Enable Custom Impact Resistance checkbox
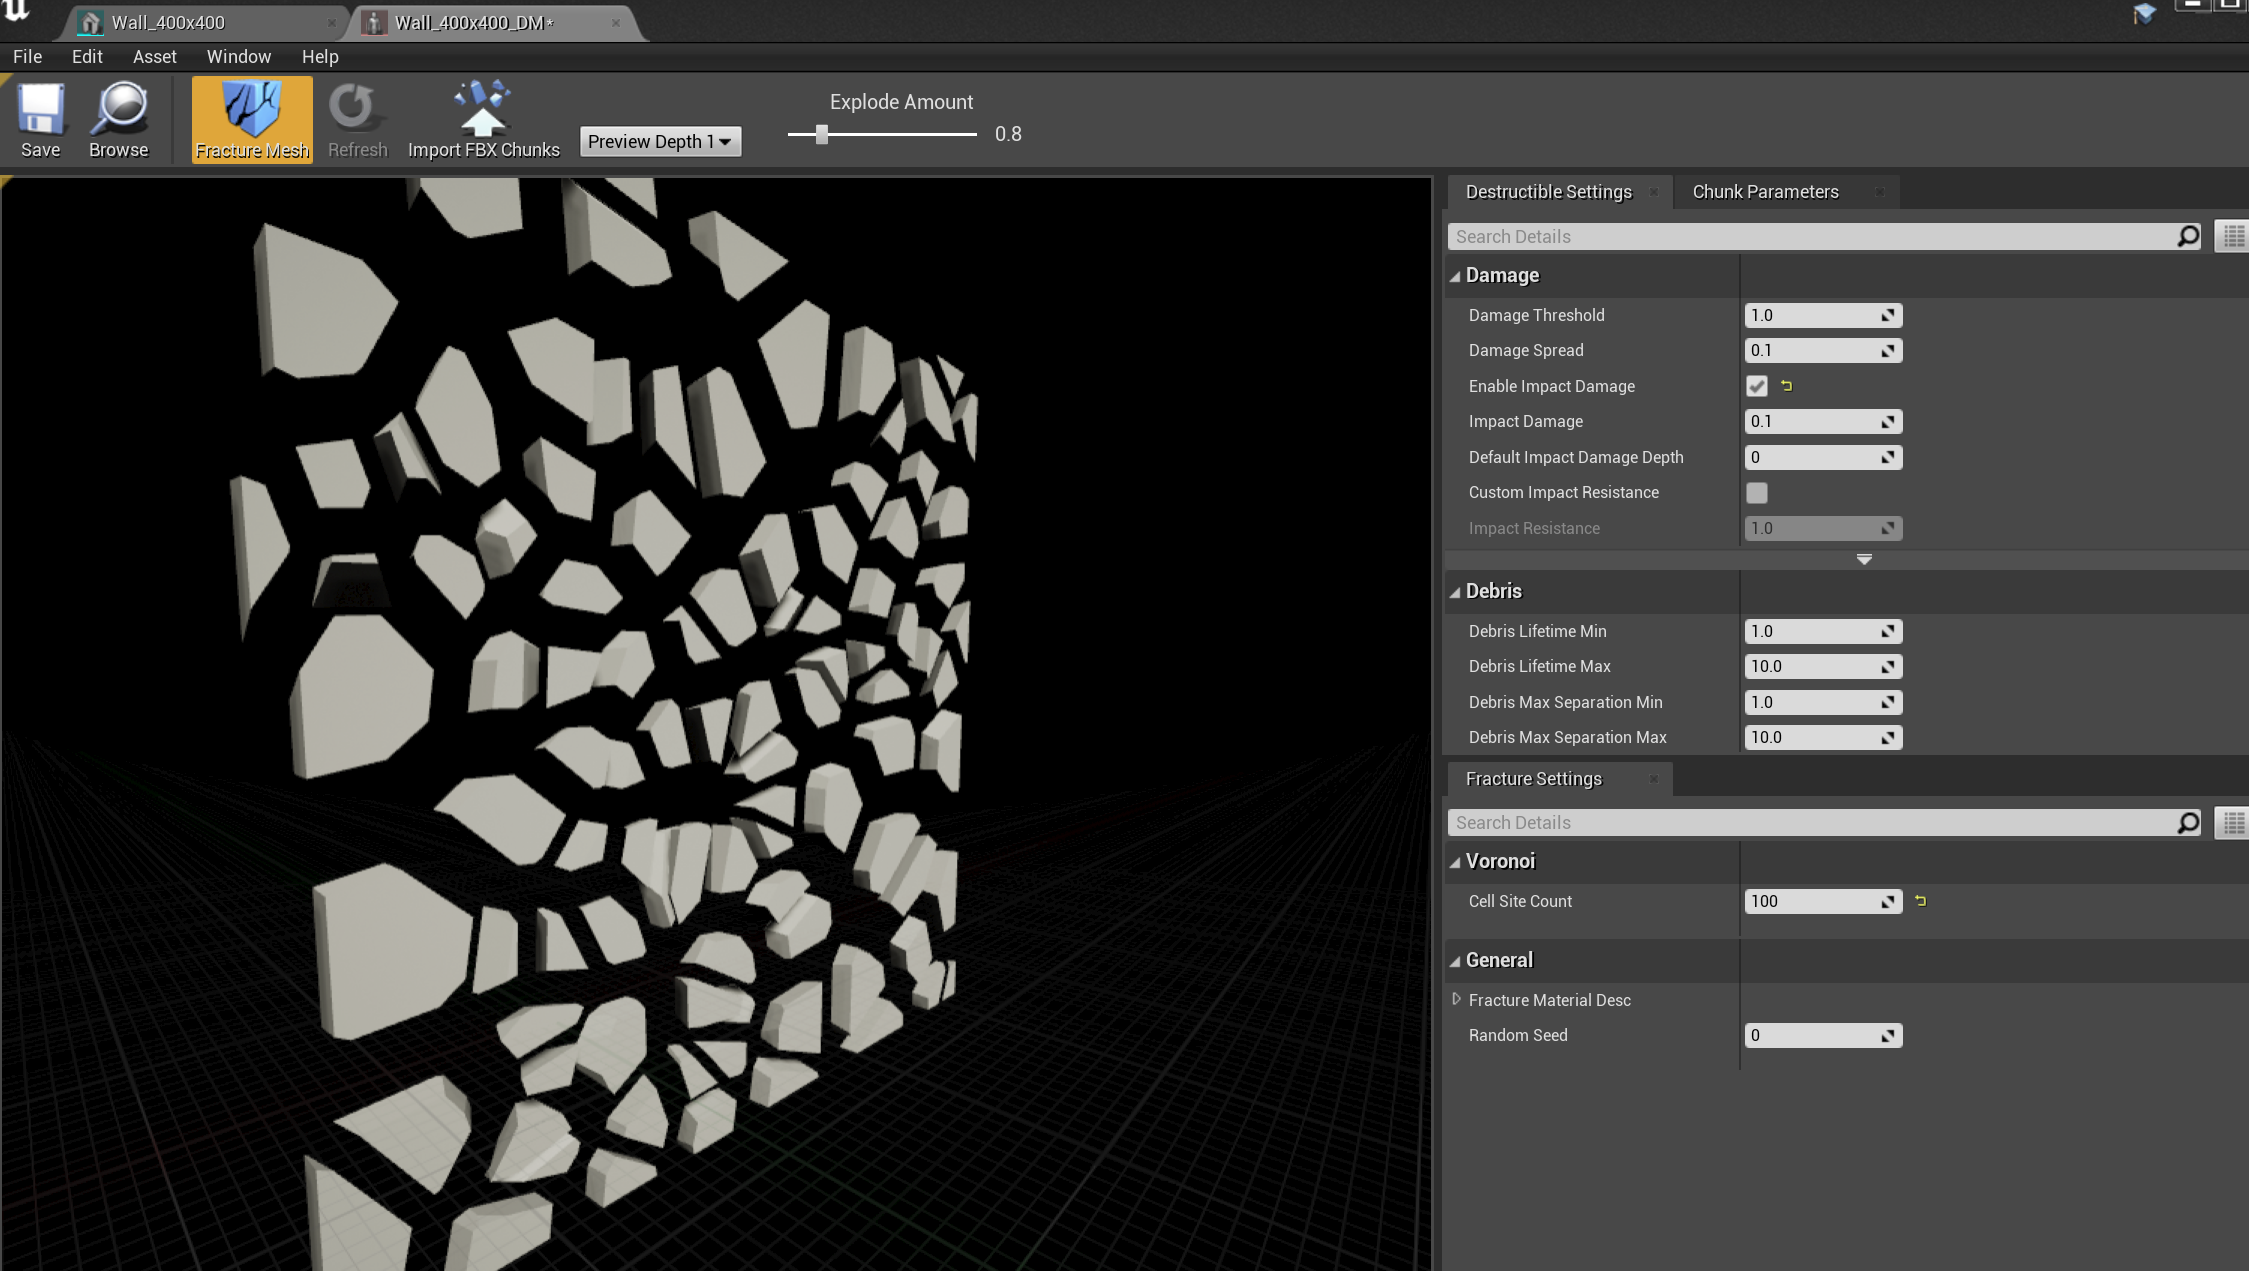This screenshot has height=1271, width=2249. point(1757,493)
